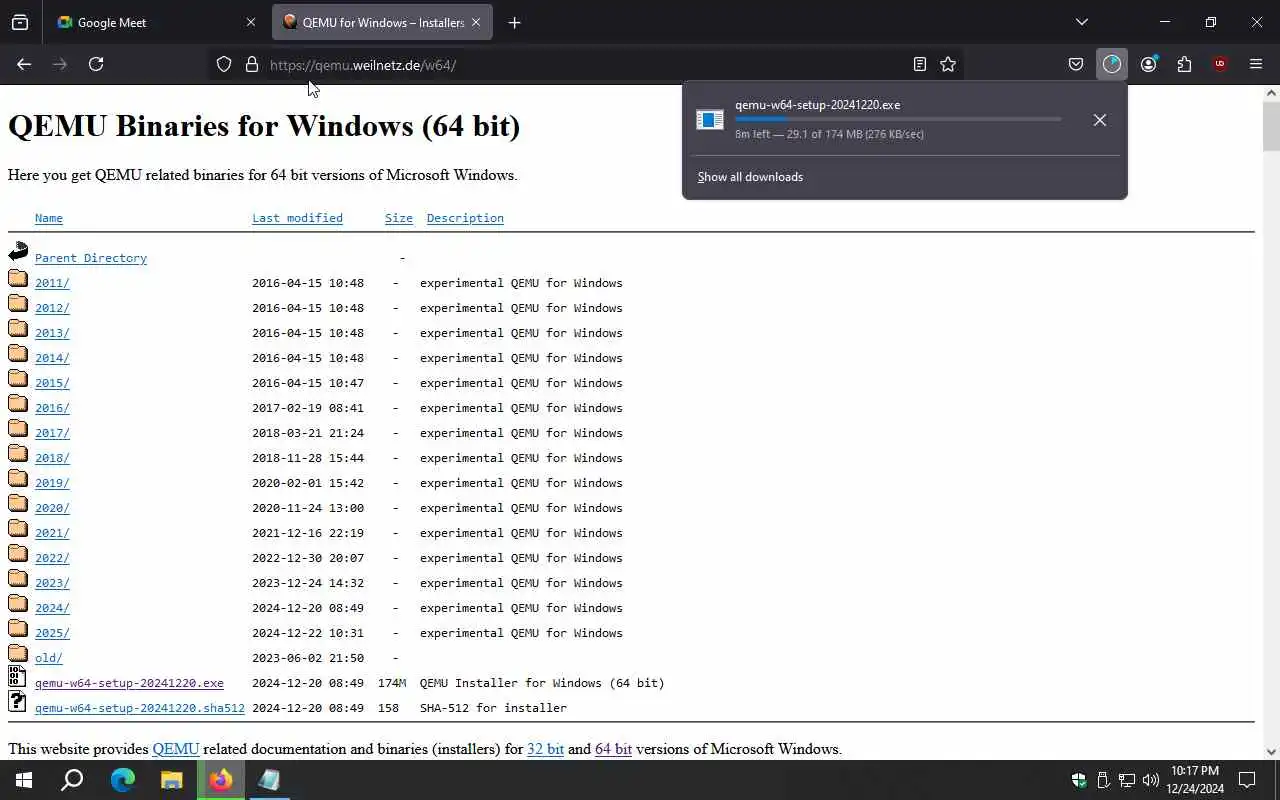
Task: Download qemu-w64-setup-20241220.exe link
Action: [x=129, y=683]
